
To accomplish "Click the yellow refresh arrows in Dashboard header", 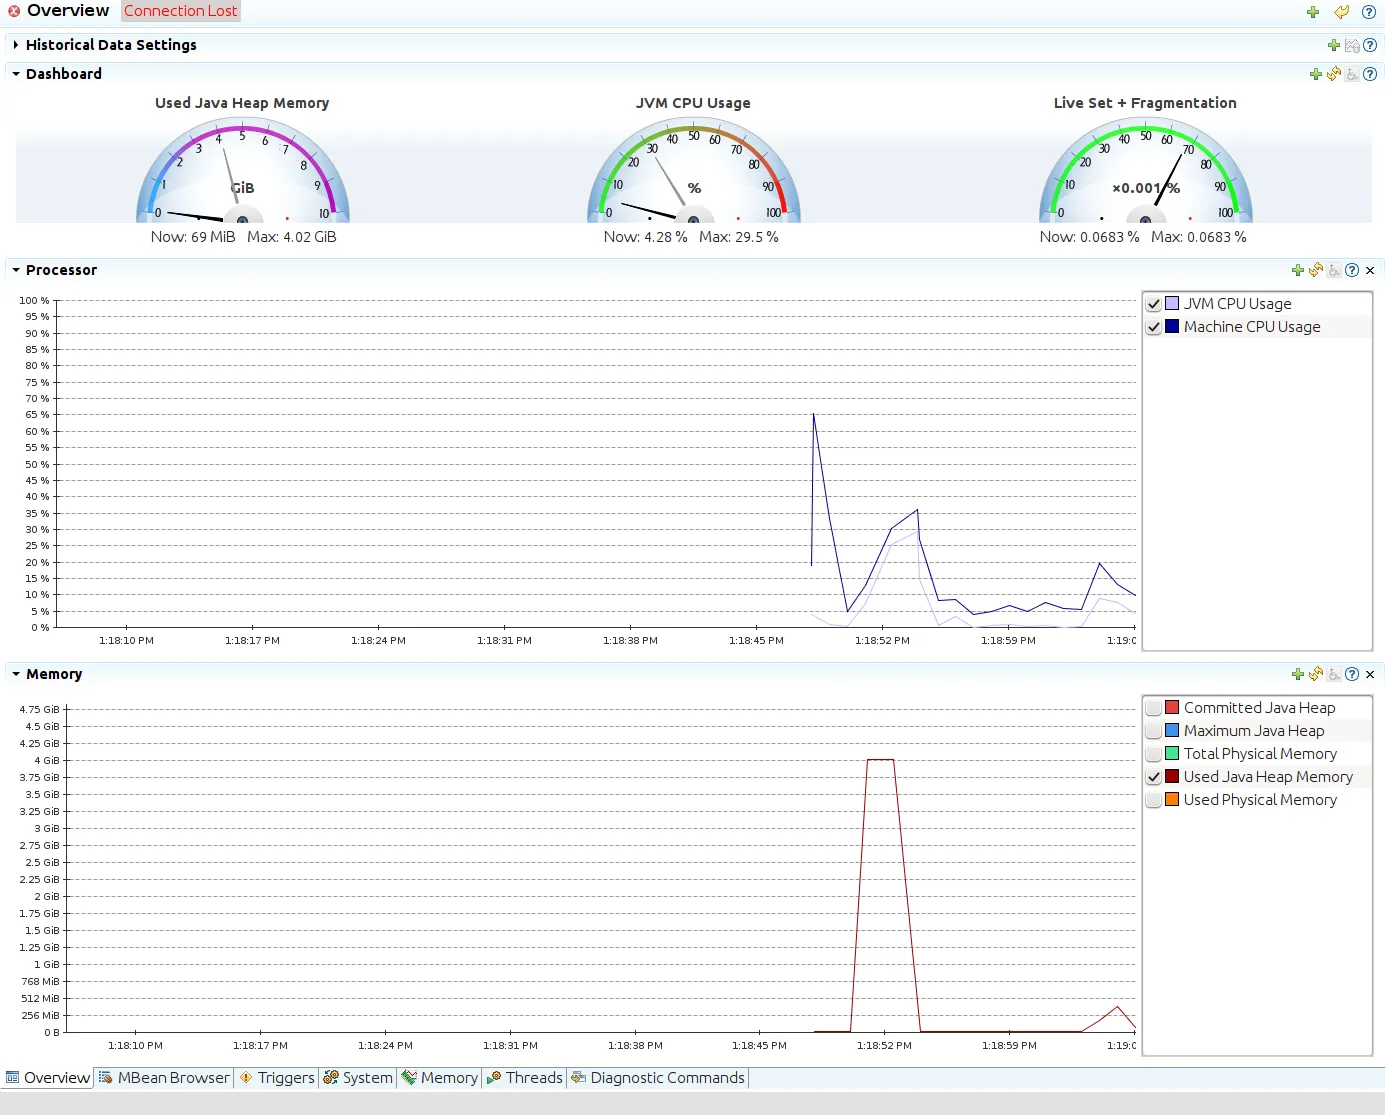I will point(1334,74).
